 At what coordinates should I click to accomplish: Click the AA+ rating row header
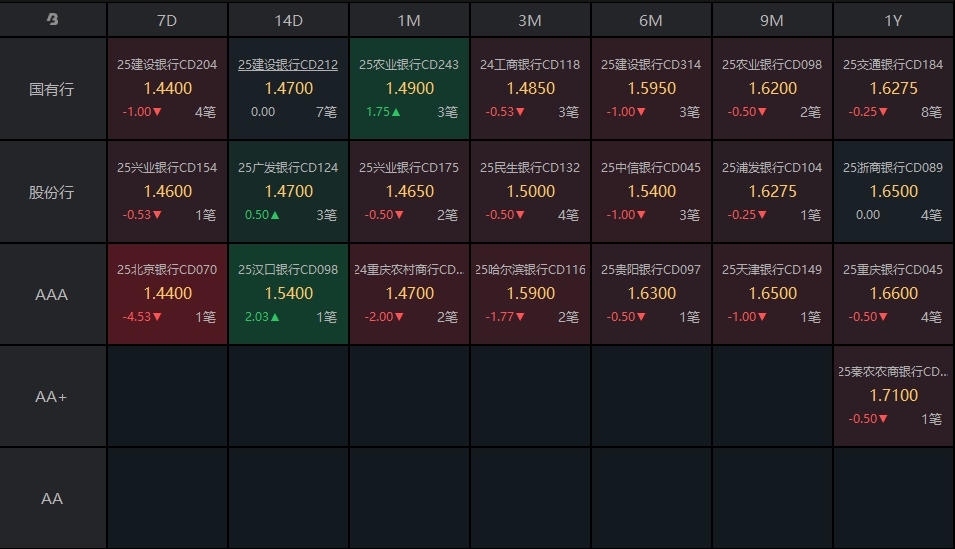53,397
